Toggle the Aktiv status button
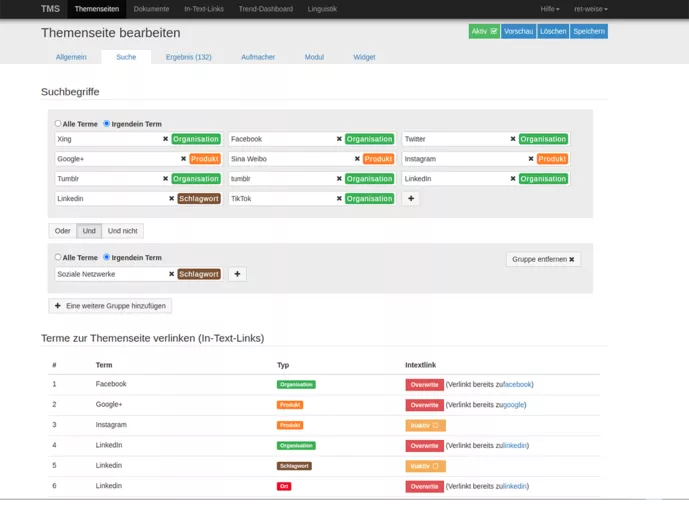Screen dimensions: 689x505 [483, 31]
